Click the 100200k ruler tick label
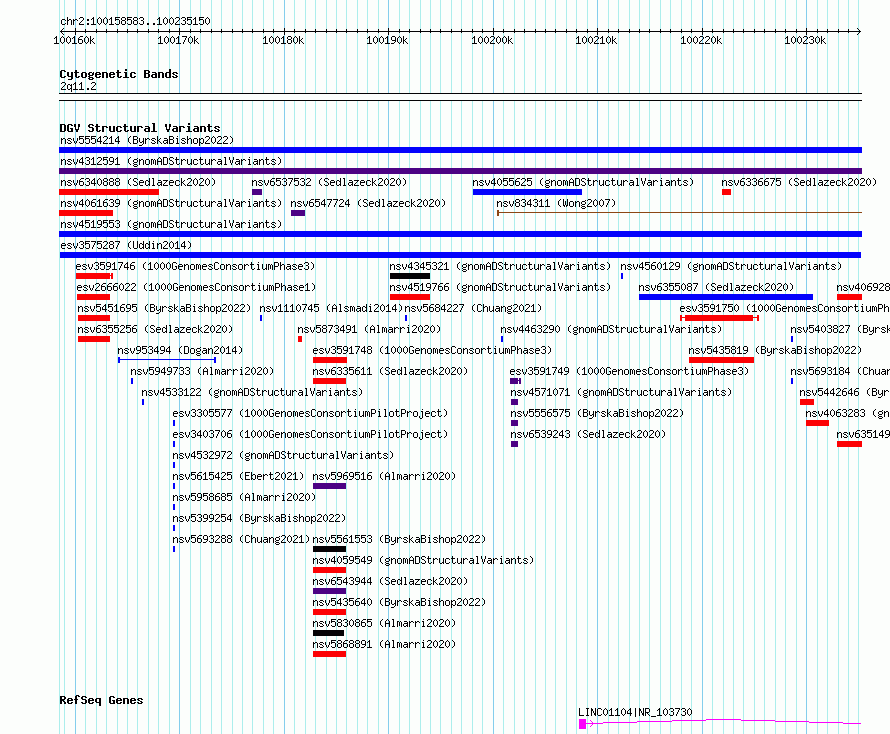Screen dimensions: 890x734 [x=492, y=40]
